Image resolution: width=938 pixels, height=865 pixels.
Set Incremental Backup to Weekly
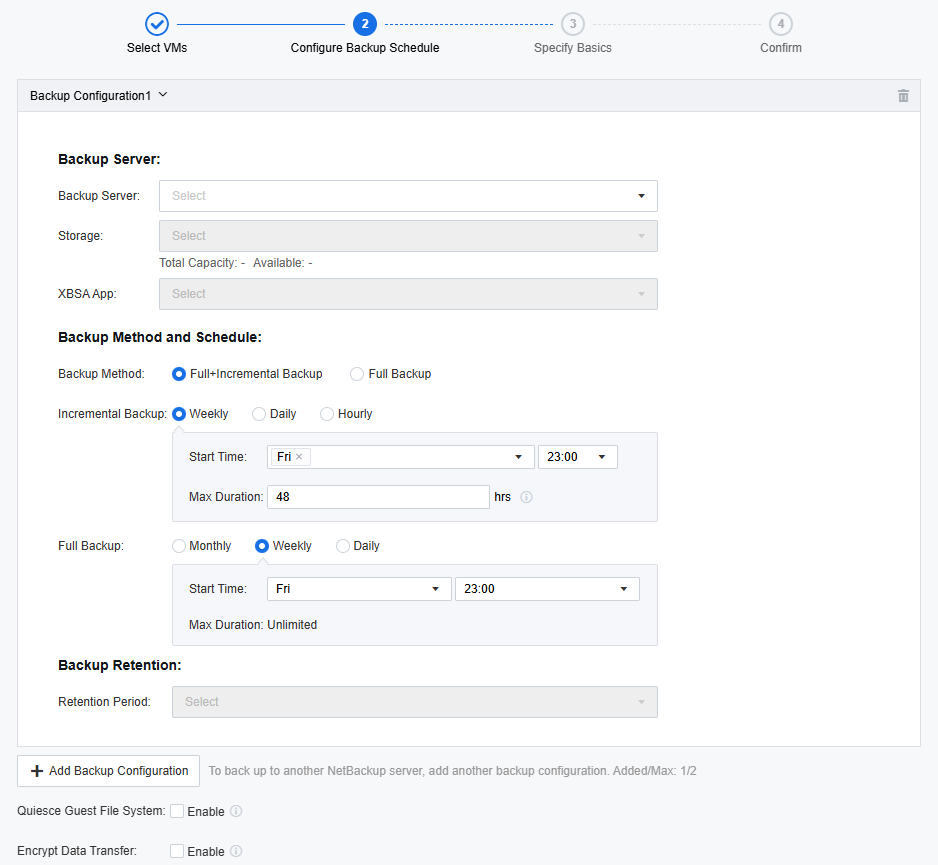click(178, 414)
